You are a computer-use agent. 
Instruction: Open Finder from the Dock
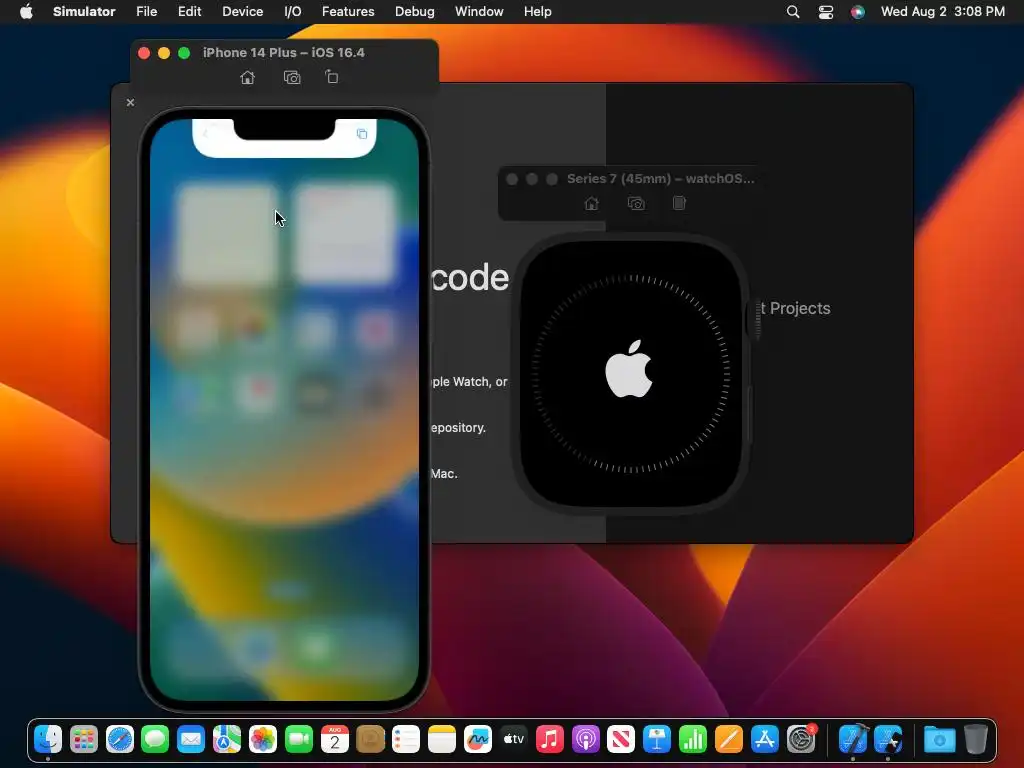48,739
